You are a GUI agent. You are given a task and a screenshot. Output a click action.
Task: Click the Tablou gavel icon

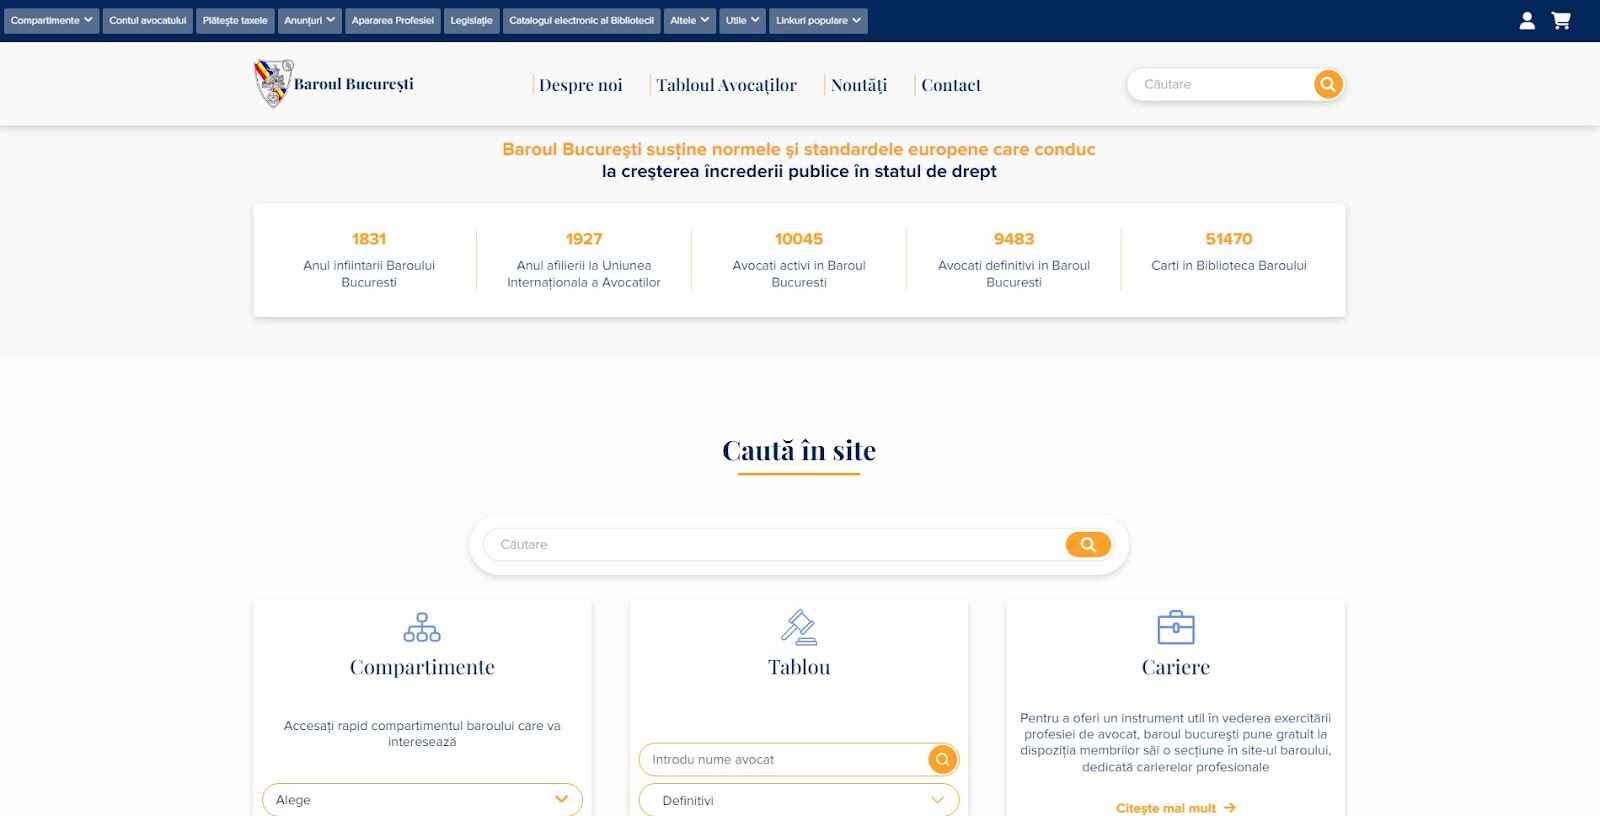[798, 627]
